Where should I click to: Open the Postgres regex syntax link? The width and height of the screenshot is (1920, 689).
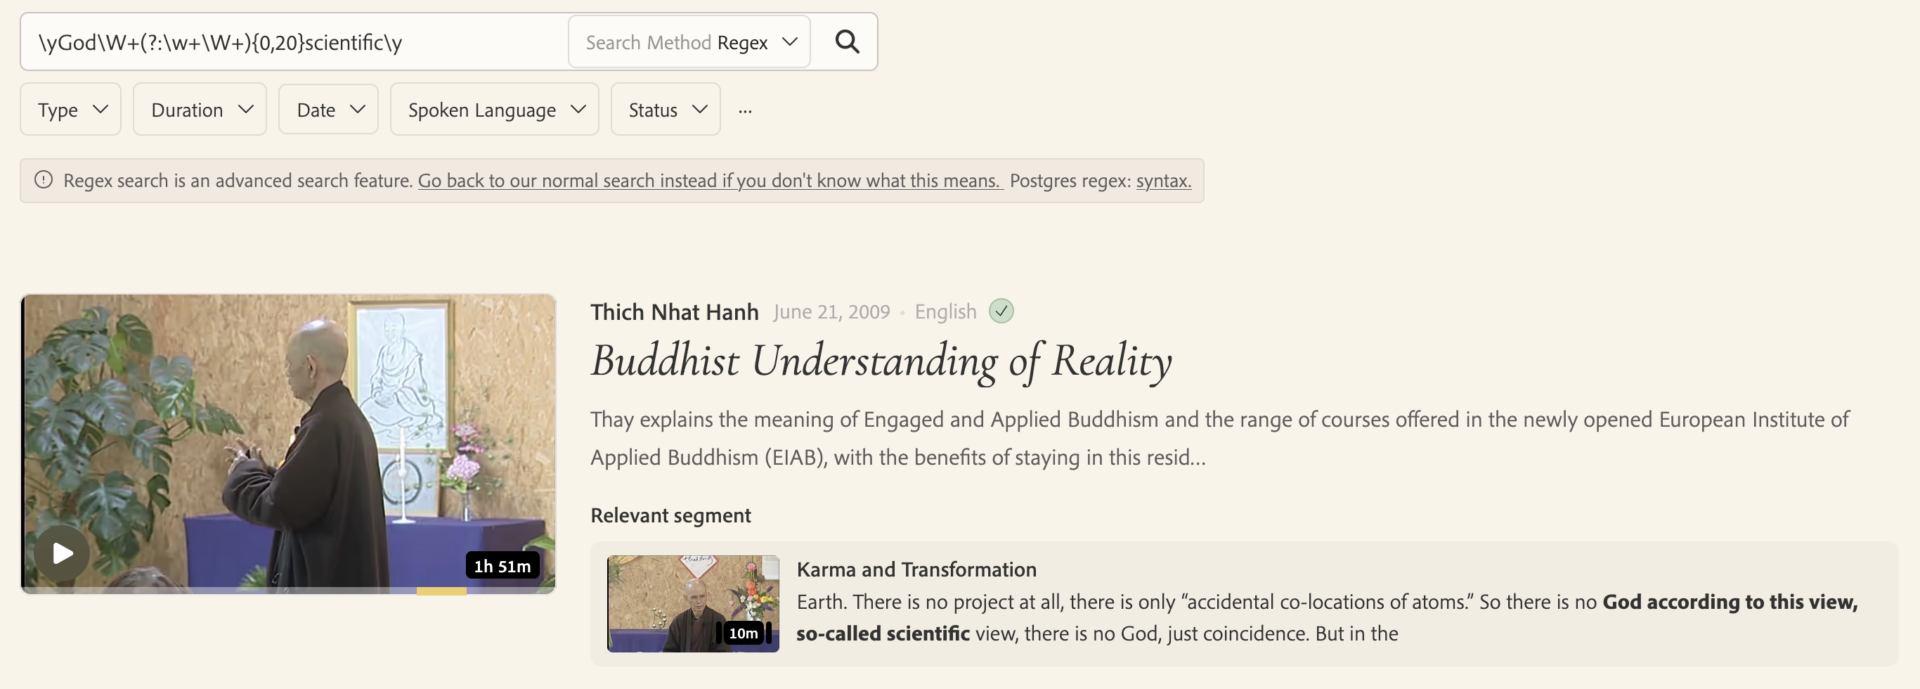pos(1163,181)
